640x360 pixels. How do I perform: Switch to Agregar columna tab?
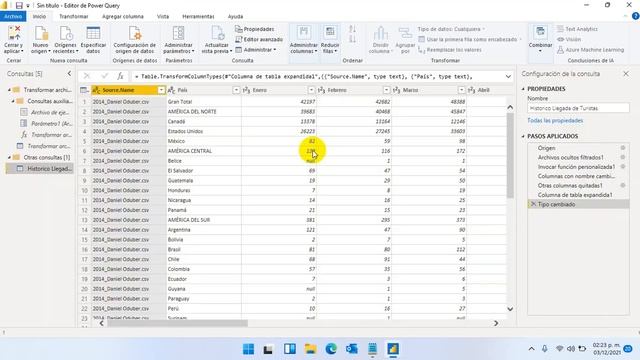pos(123,16)
